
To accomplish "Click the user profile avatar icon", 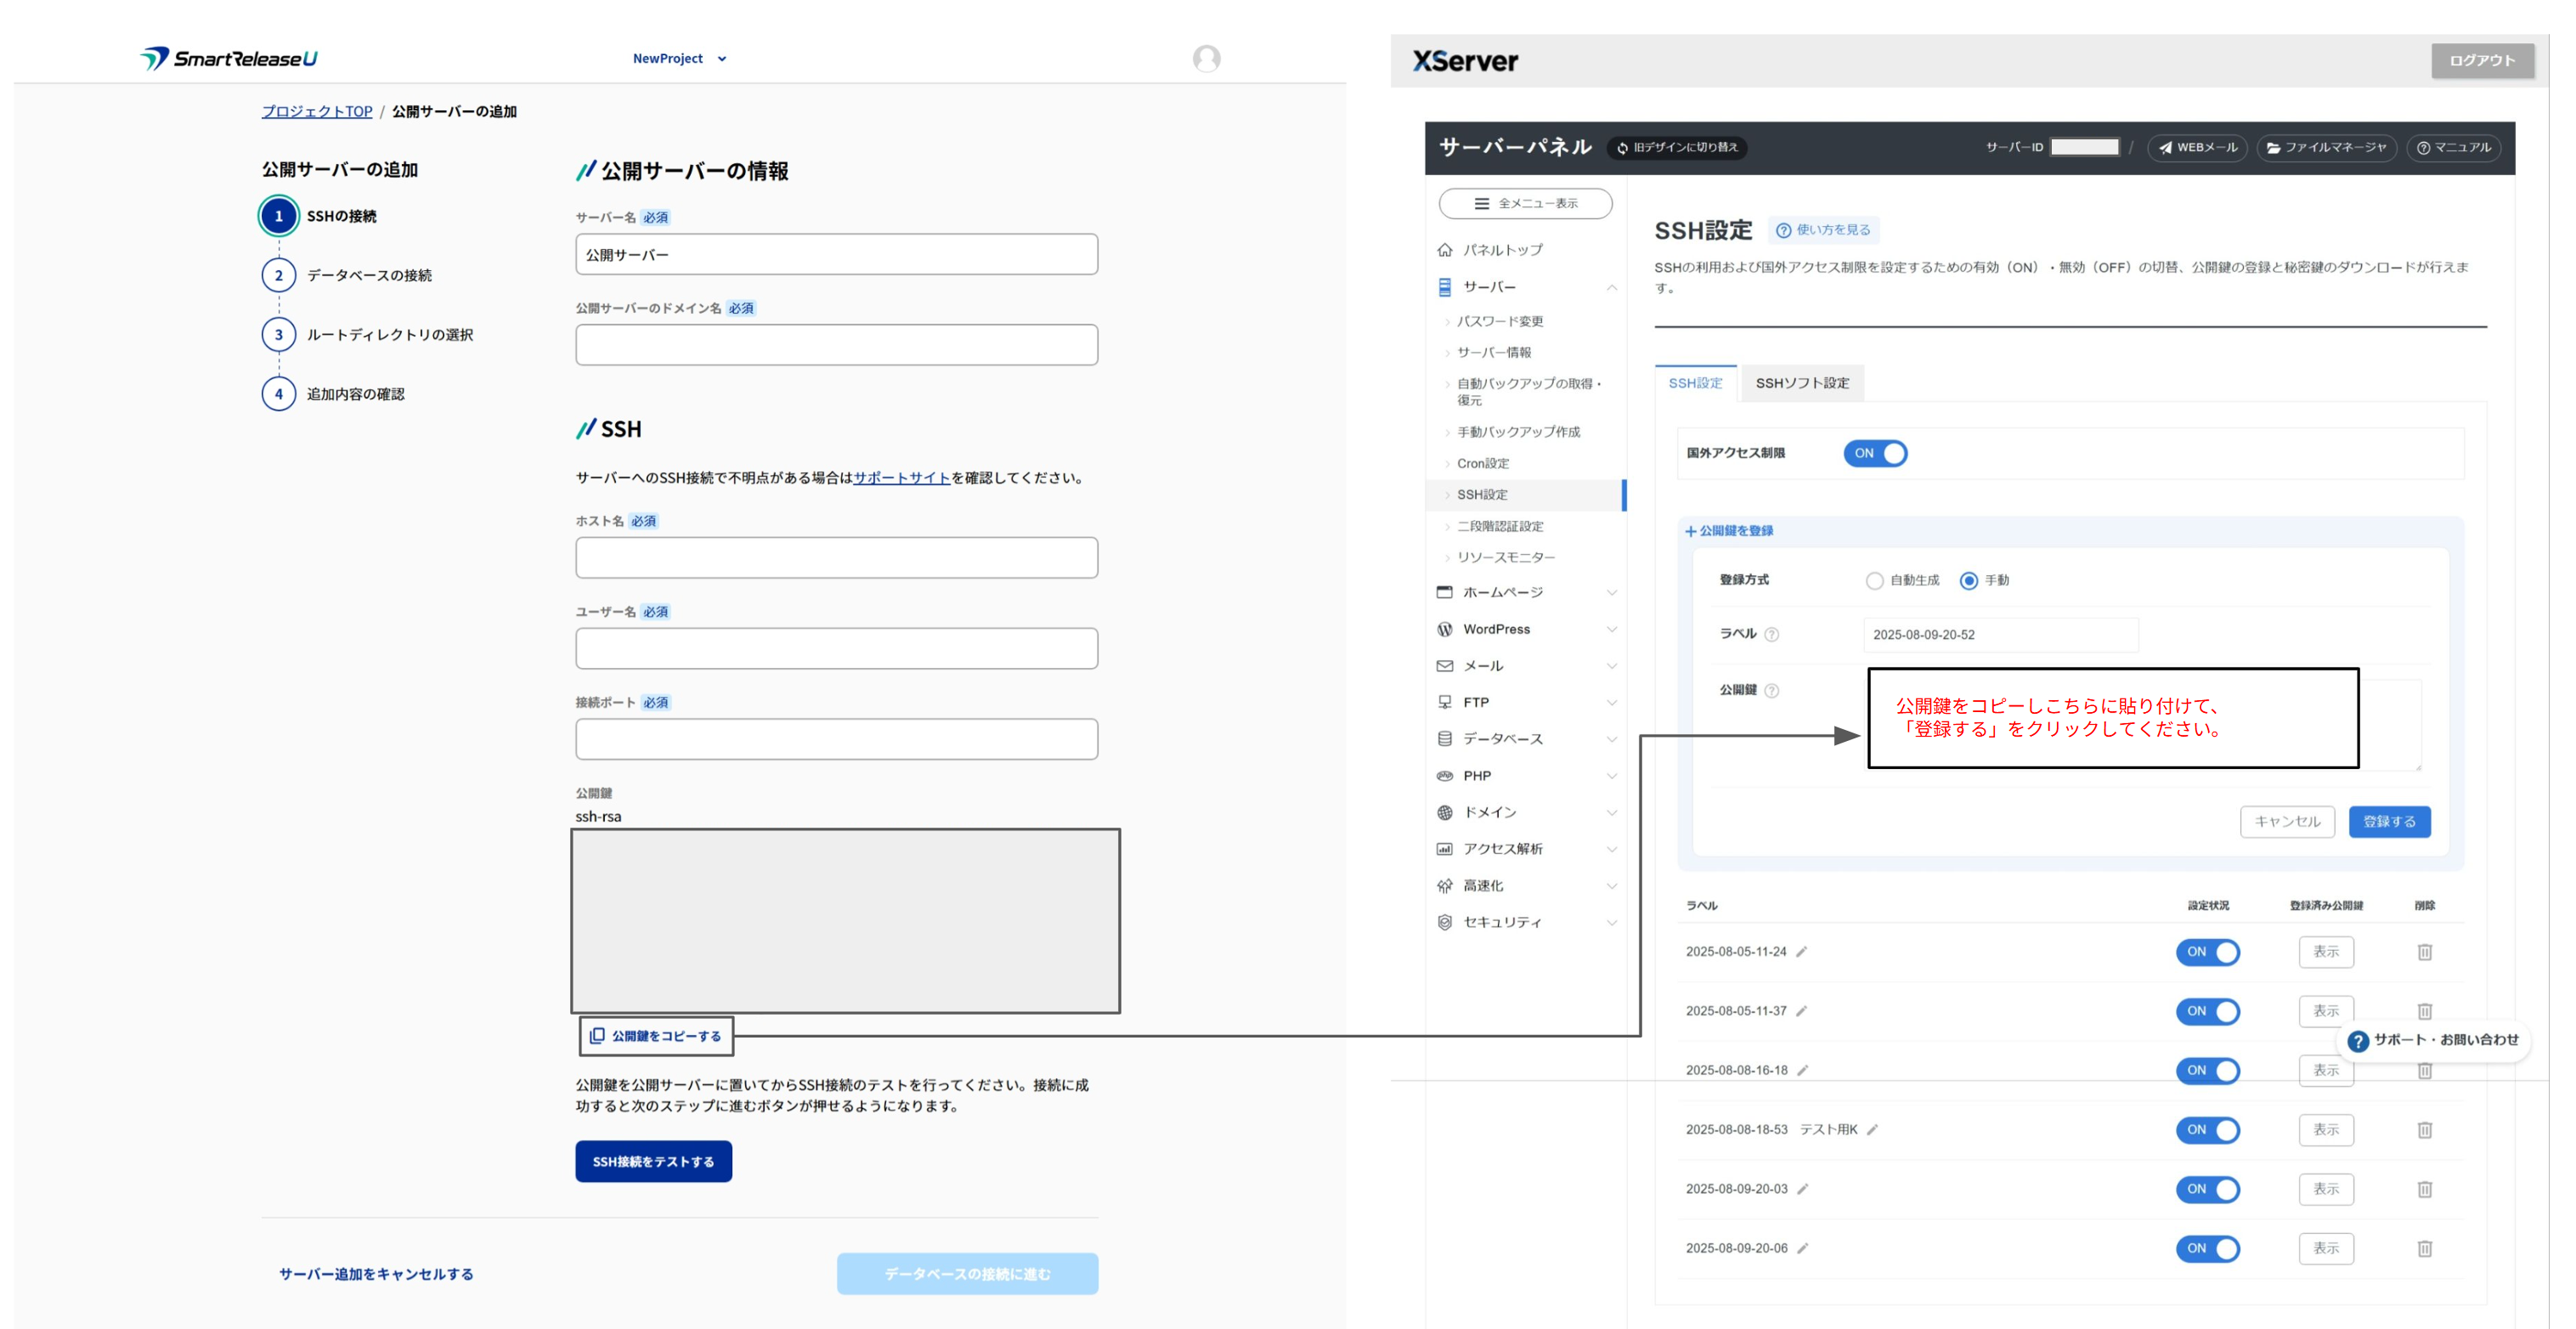I will [1206, 58].
